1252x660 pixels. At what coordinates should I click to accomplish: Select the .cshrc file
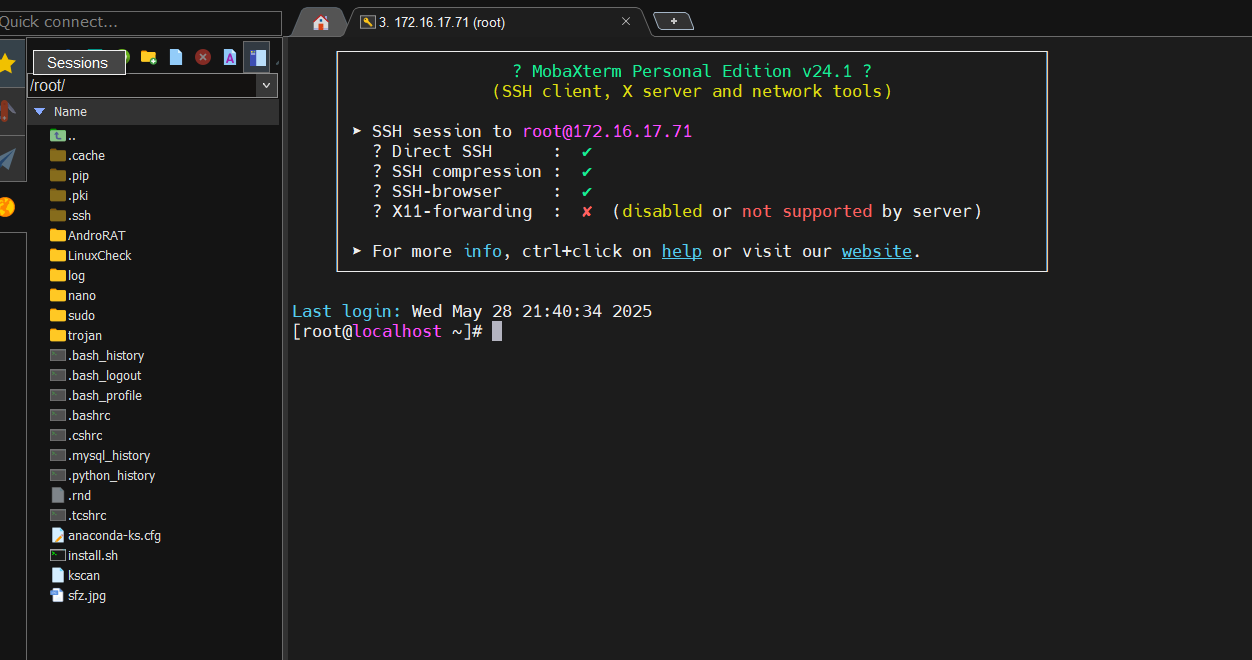[x=77, y=435]
